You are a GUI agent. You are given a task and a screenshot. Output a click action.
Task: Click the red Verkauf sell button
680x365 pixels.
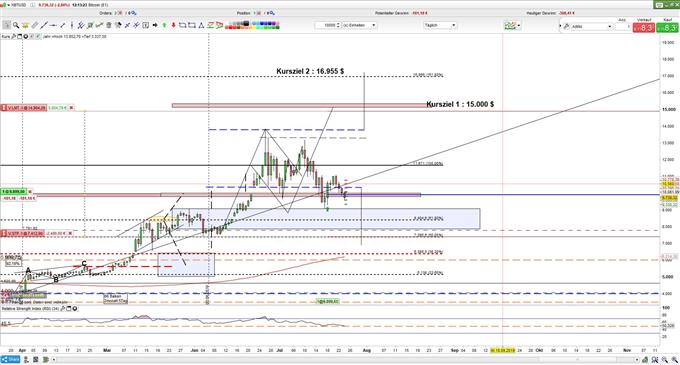pyautogui.click(x=644, y=27)
